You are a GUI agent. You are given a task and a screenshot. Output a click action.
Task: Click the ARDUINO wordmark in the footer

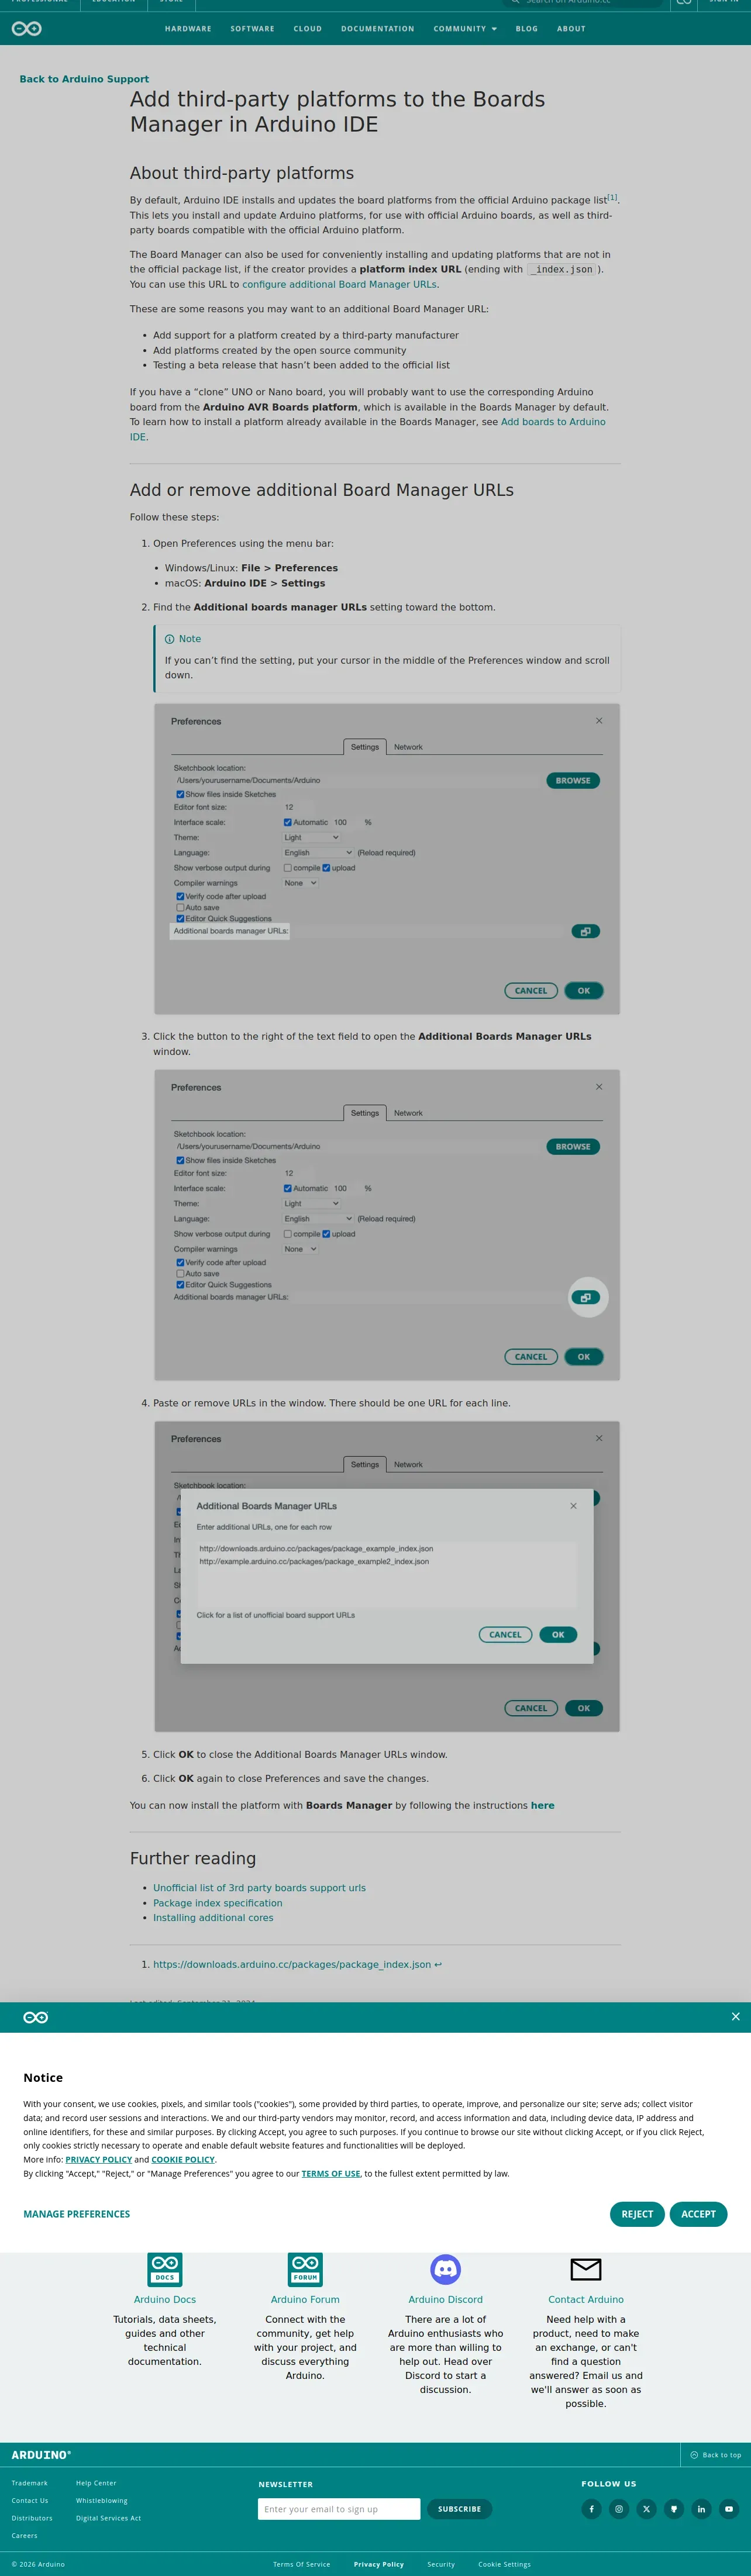point(41,2455)
